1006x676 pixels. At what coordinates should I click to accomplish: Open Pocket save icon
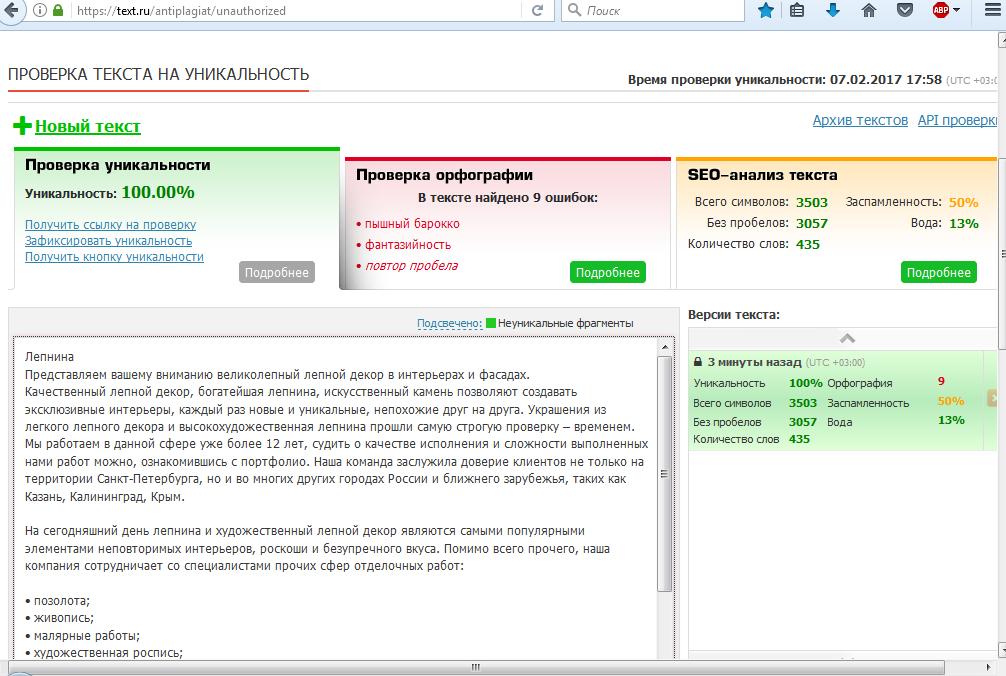[905, 10]
